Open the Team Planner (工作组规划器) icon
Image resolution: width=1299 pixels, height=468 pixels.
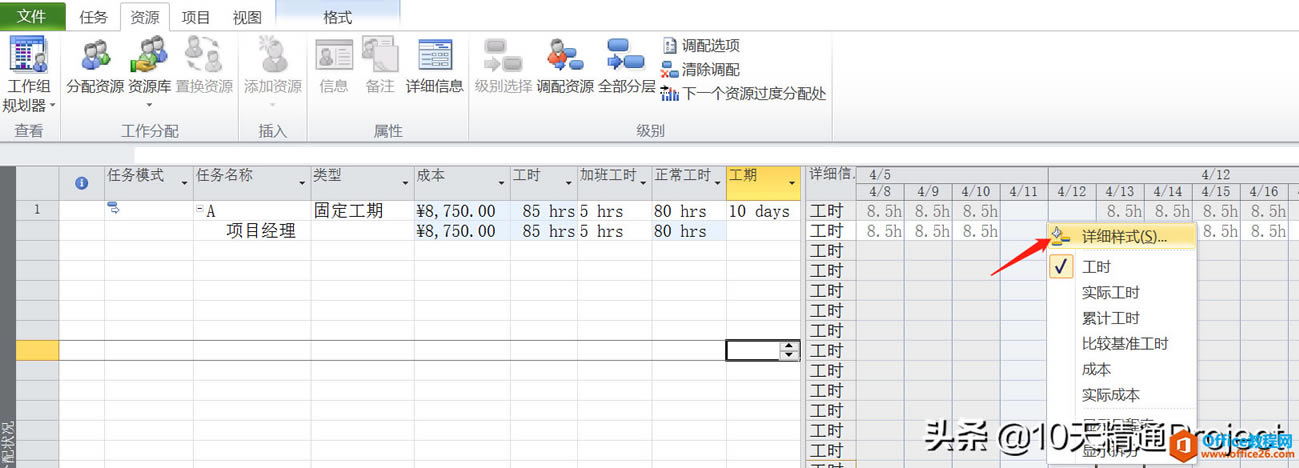(29, 57)
